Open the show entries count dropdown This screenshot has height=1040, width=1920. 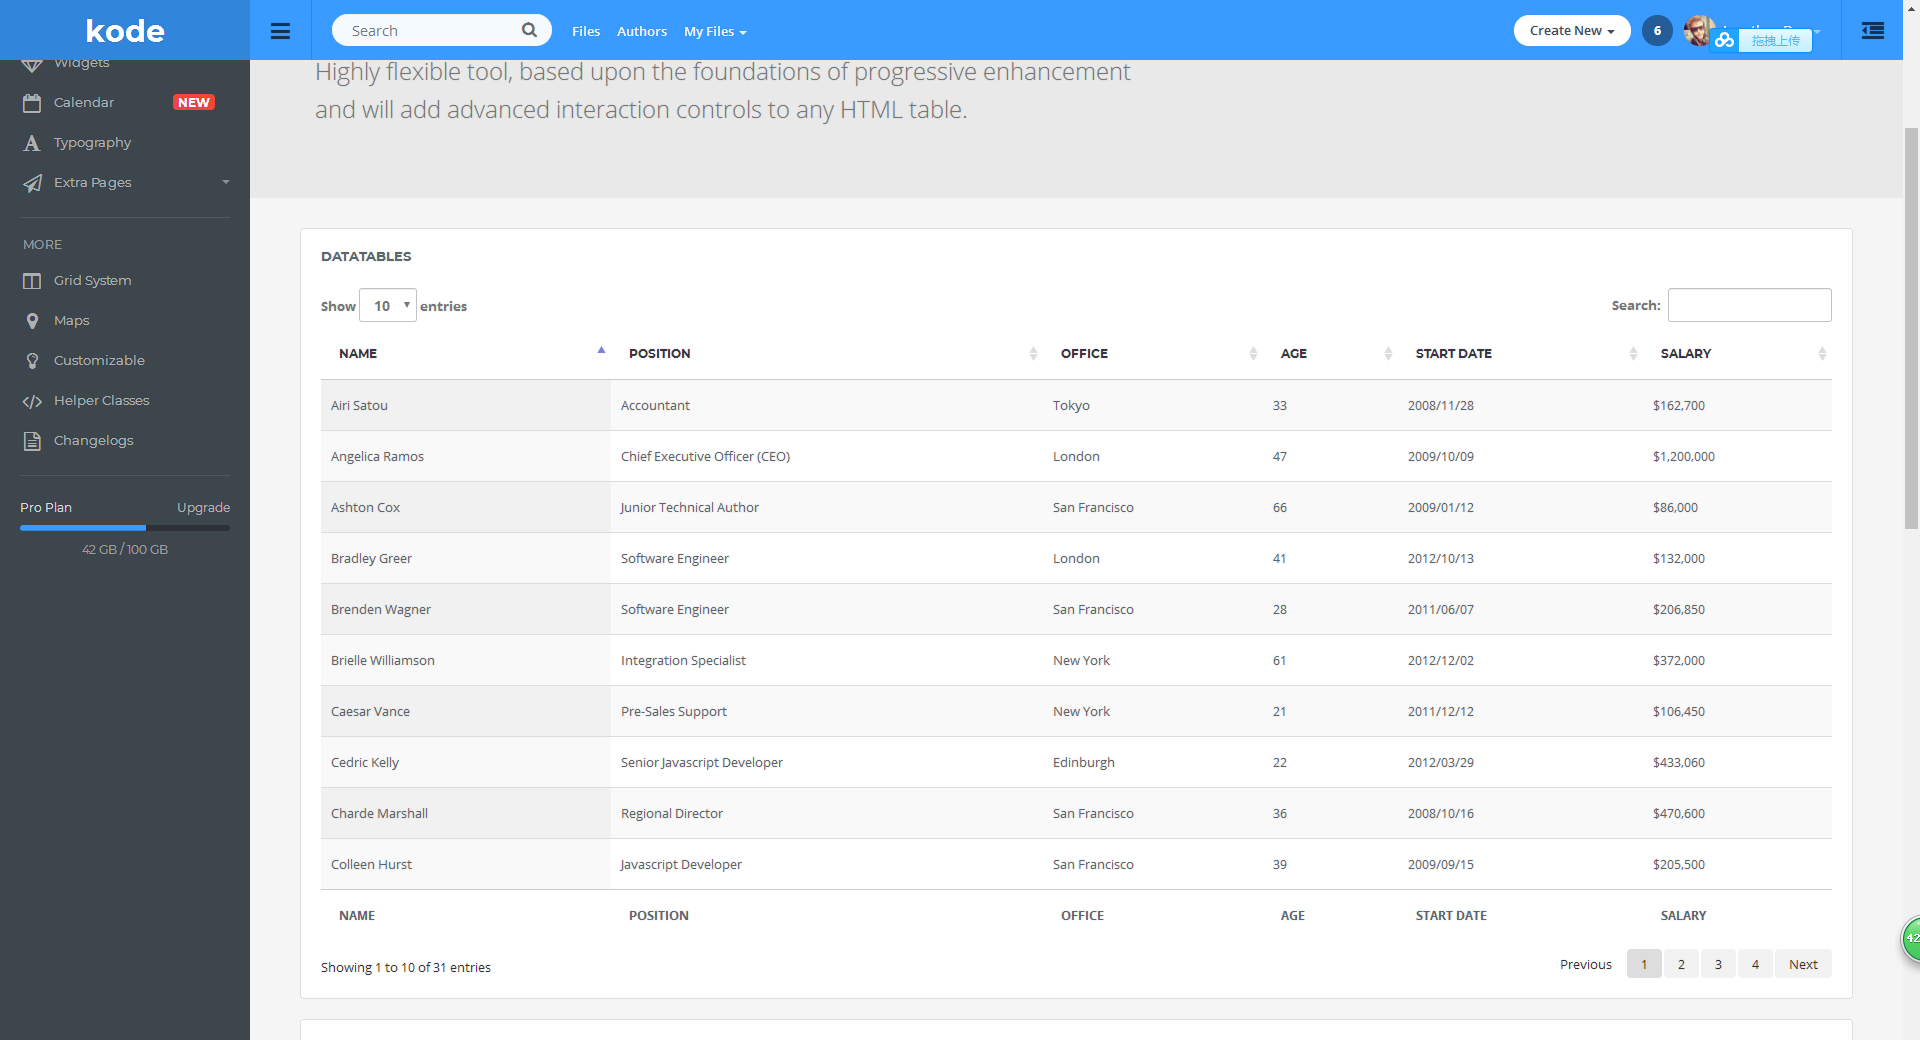tap(388, 306)
